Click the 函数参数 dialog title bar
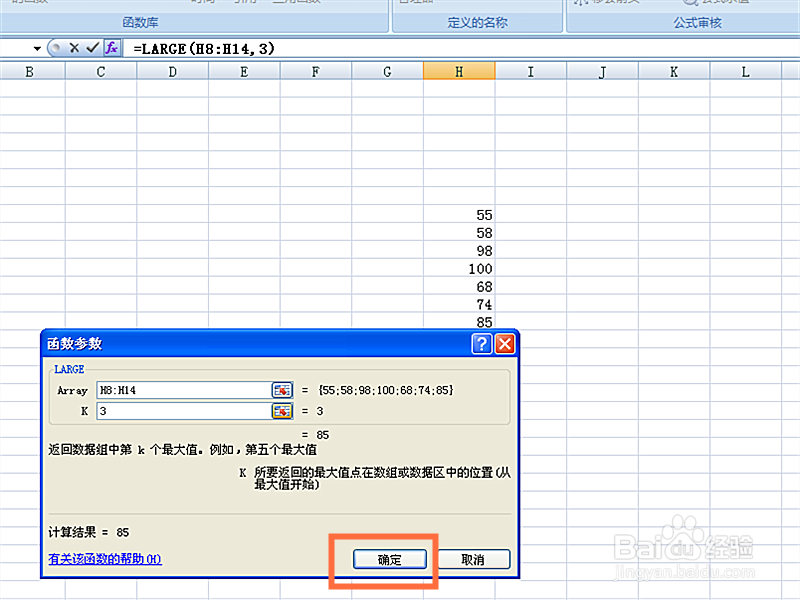This screenshot has width=800, height=600. [x=200, y=343]
